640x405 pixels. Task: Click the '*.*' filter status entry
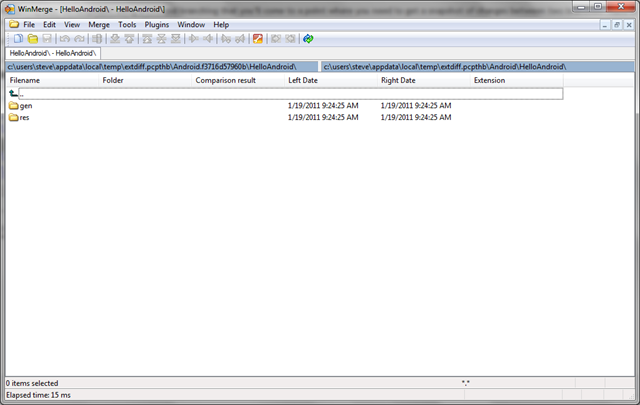pyautogui.click(x=466, y=383)
